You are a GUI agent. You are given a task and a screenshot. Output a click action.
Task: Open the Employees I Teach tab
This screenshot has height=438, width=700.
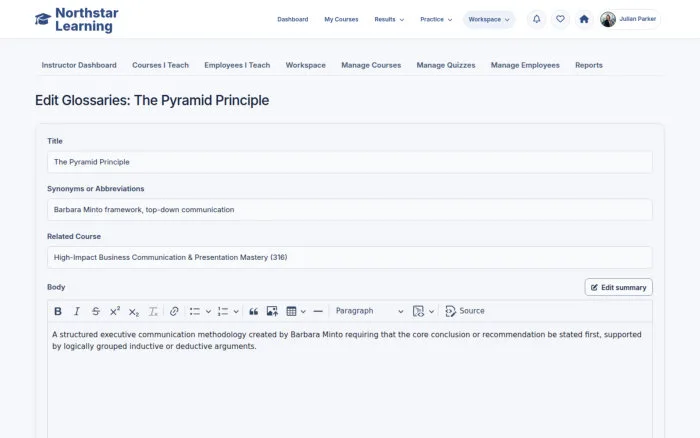click(237, 65)
